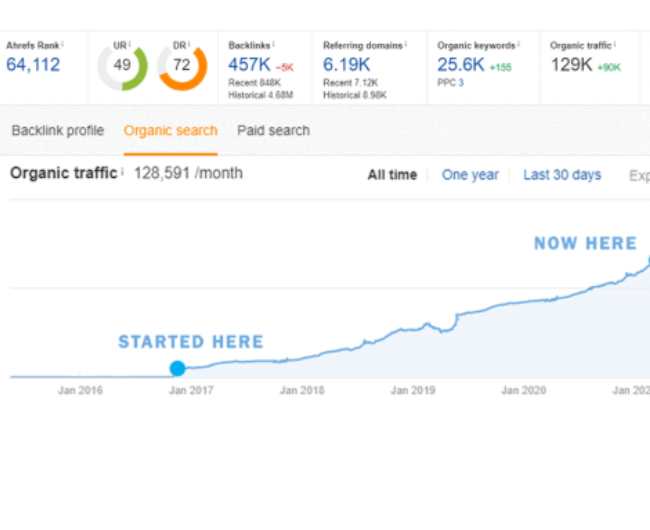
Task: Open the 25.6K organic keywords figure
Action: [x=459, y=65]
